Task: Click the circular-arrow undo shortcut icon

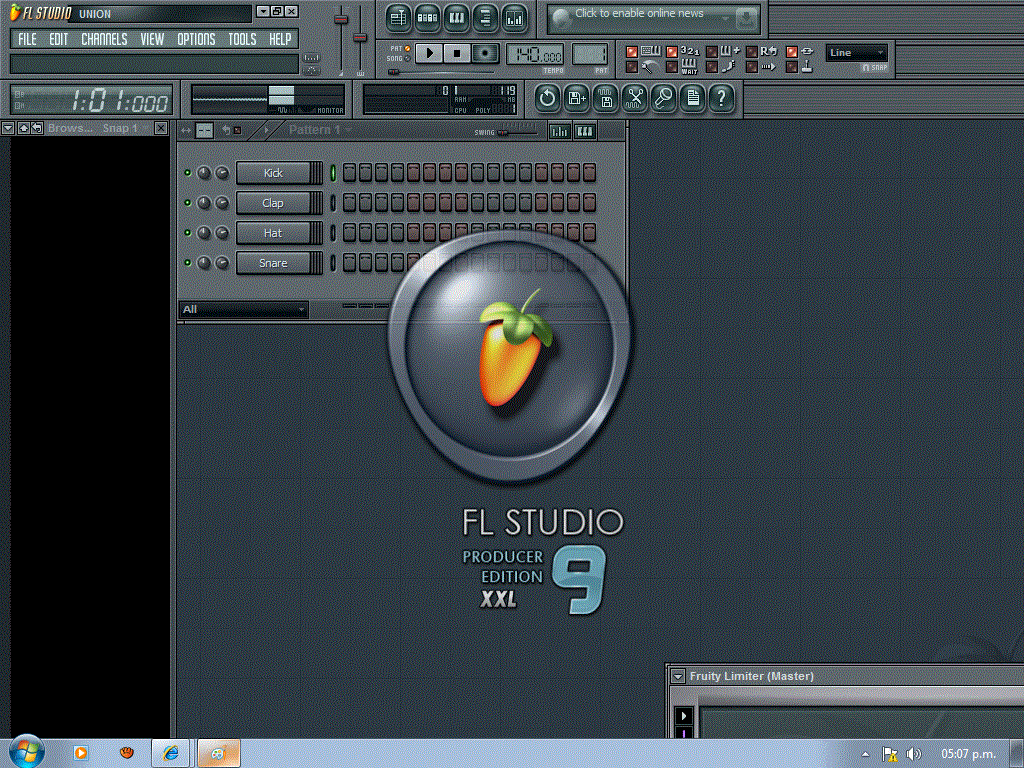Action: click(547, 99)
